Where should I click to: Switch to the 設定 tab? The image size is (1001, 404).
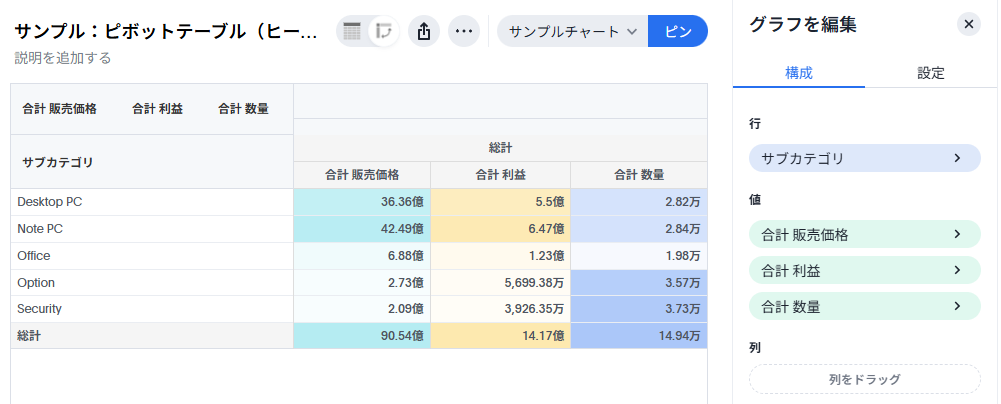[931, 72]
